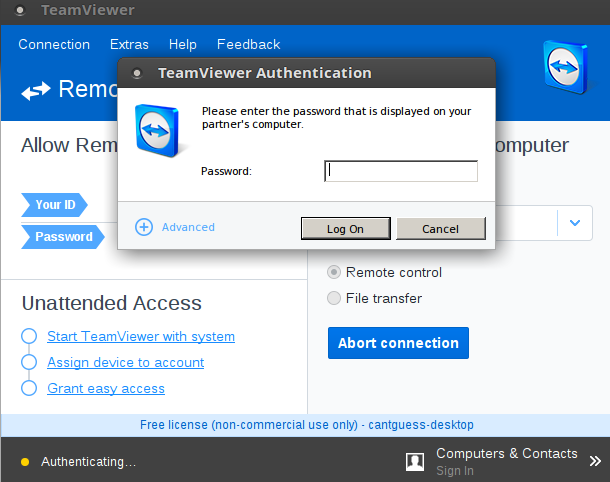The height and width of the screenshot is (482, 610).
Task: Expand Advanced options via the plus icon
Action: 144,227
